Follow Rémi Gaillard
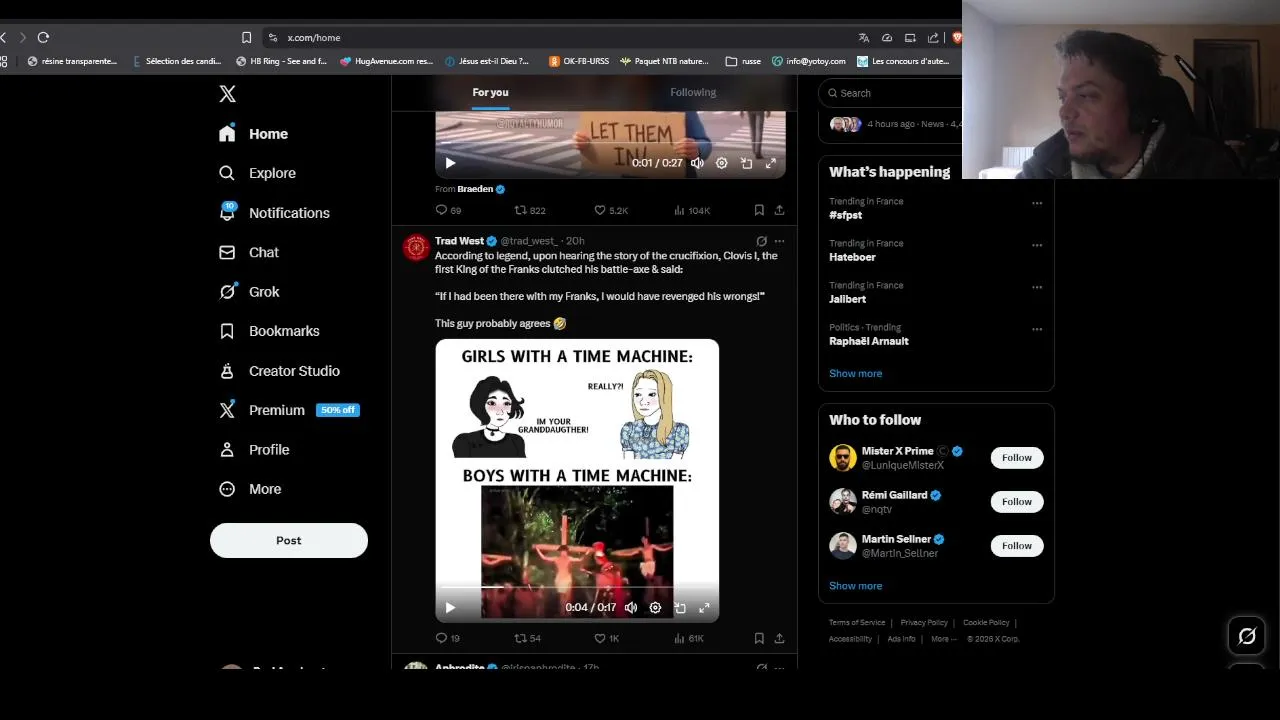The width and height of the screenshot is (1280, 720). (1017, 501)
